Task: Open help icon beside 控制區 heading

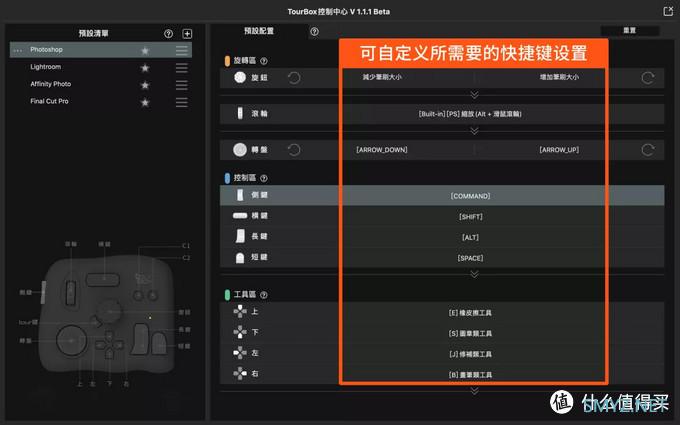Action: tap(264, 178)
